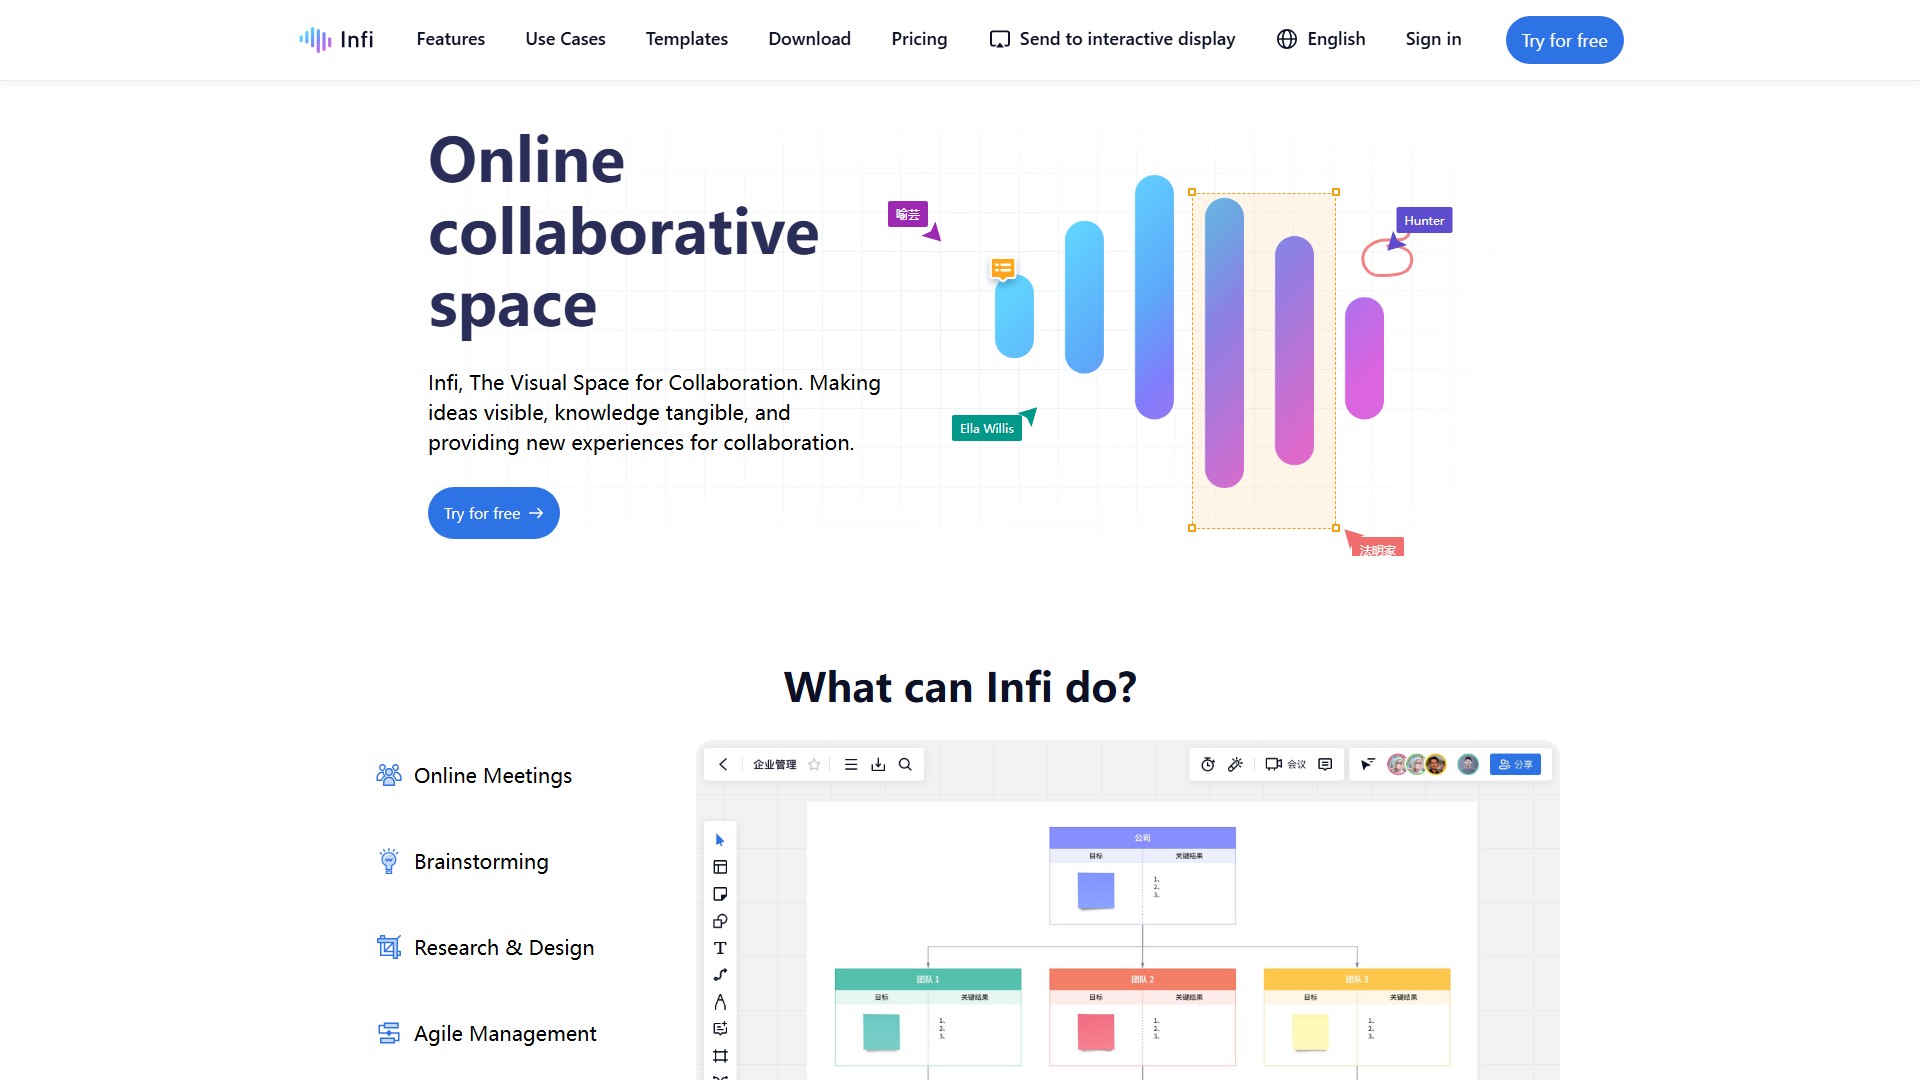Open the hamburger menu icon in the board toolbar
This screenshot has height=1080, width=1920.
[x=851, y=764]
